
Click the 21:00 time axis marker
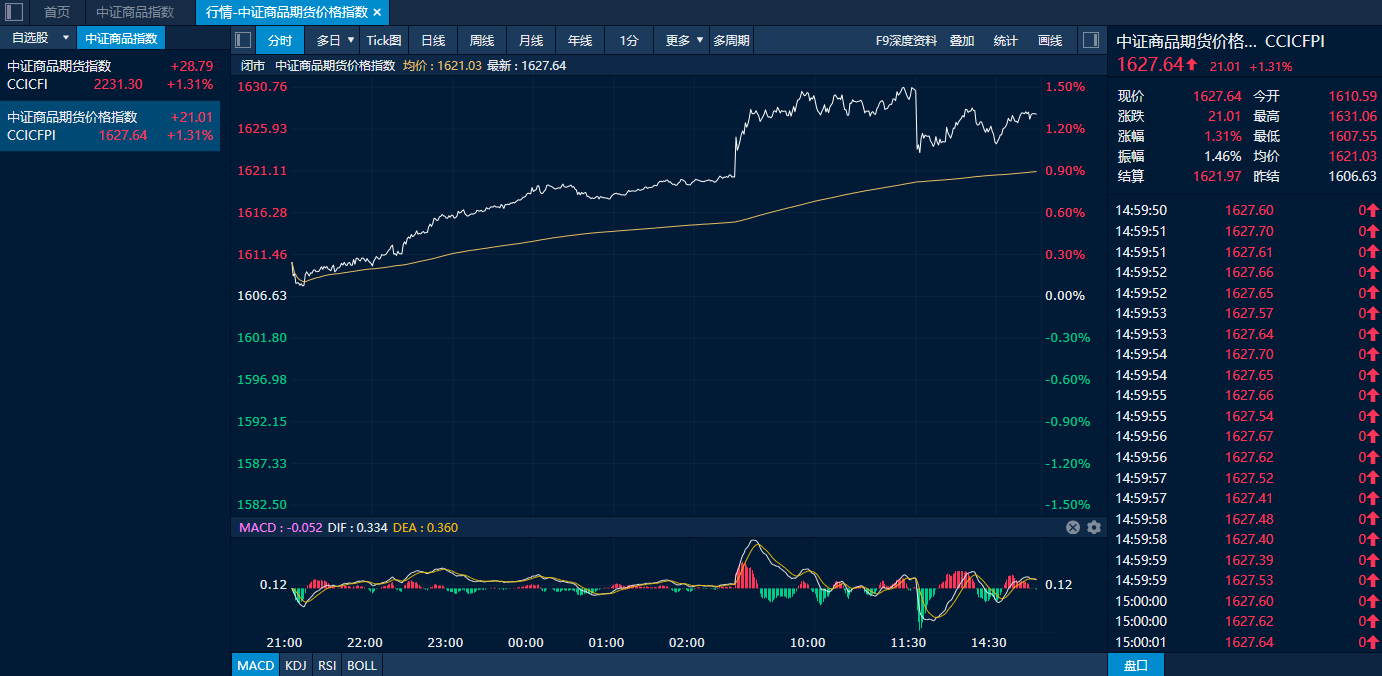click(284, 643)
